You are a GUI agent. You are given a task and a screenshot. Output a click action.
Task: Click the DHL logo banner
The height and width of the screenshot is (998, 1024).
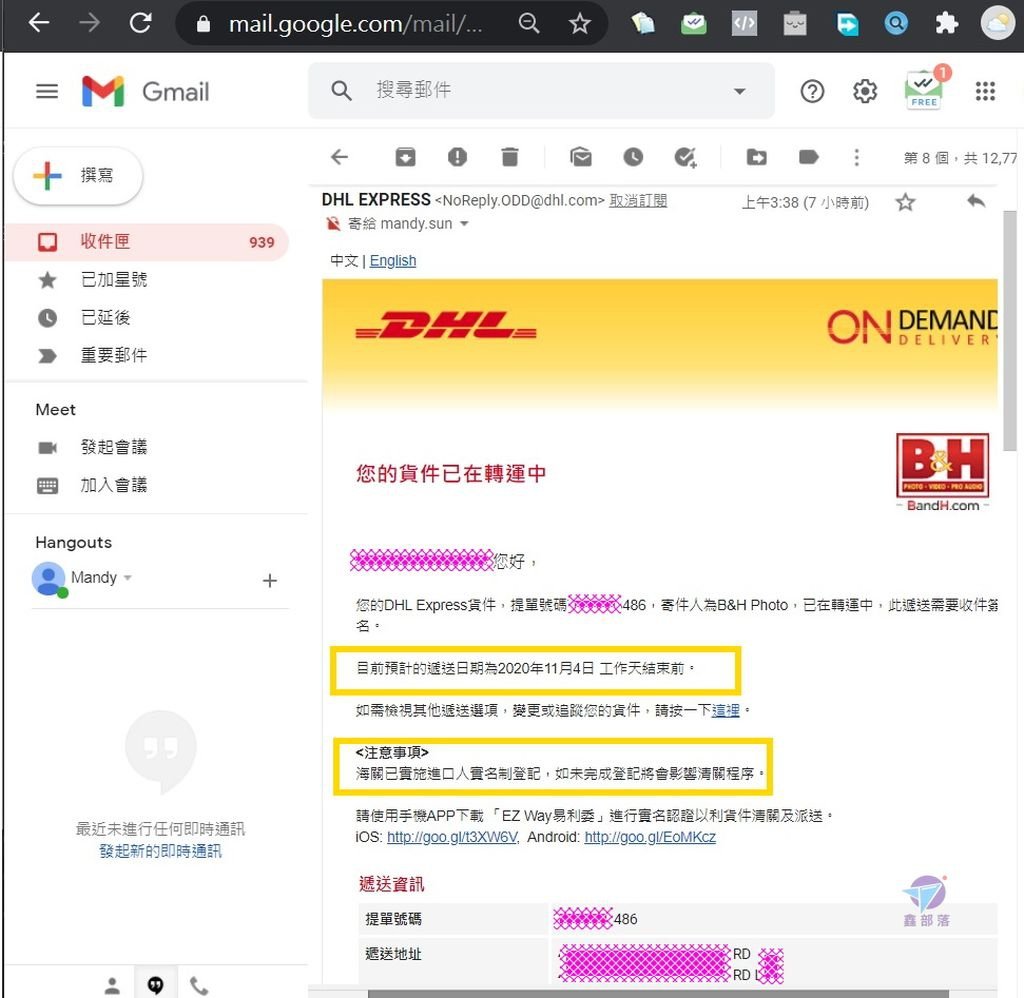(x=445, y=325)
